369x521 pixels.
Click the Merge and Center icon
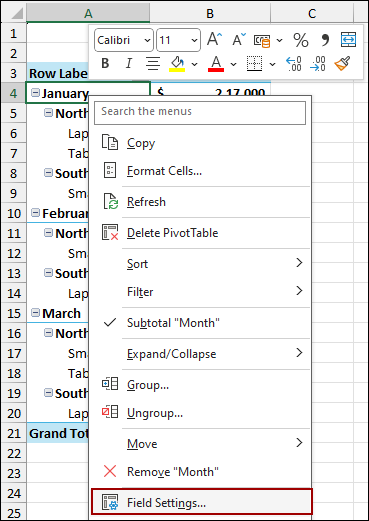click(348, 40)
